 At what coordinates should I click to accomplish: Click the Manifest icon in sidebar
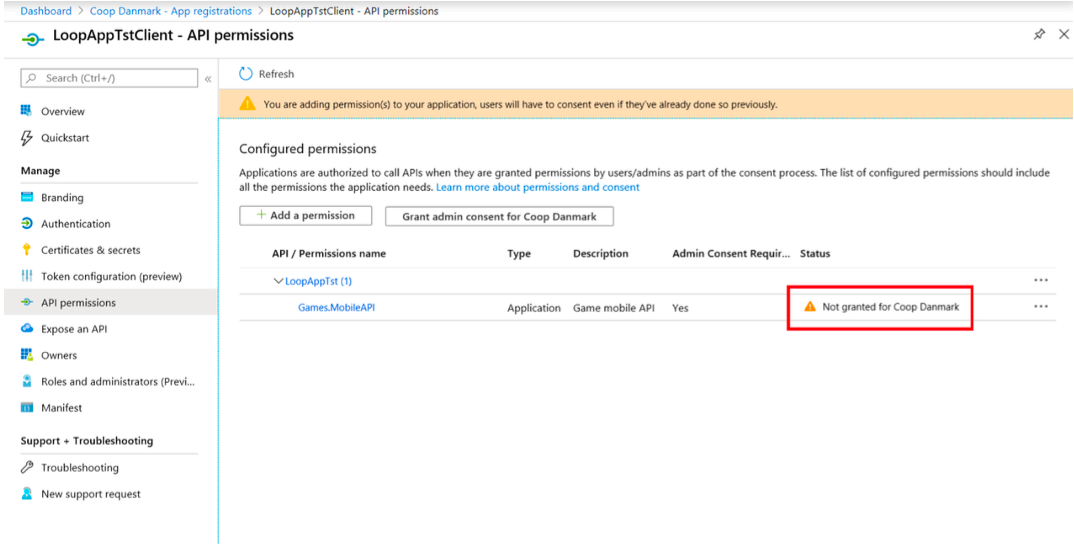[x=27, y=408]
